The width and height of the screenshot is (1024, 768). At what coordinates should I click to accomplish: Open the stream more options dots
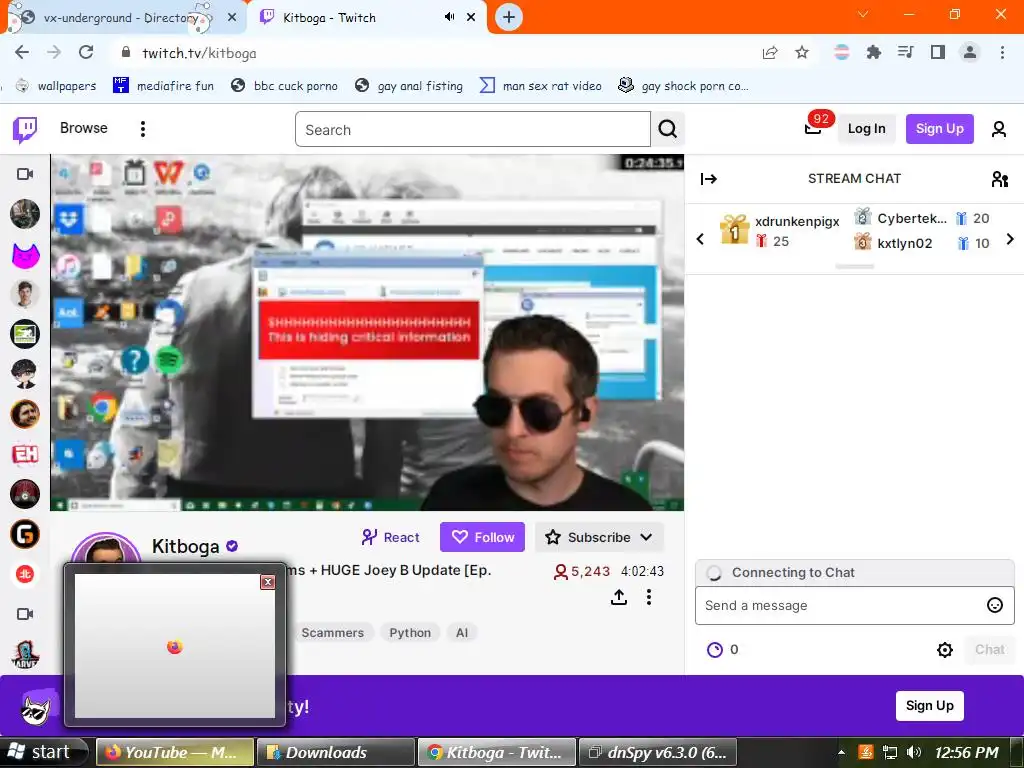pos(648,597)
